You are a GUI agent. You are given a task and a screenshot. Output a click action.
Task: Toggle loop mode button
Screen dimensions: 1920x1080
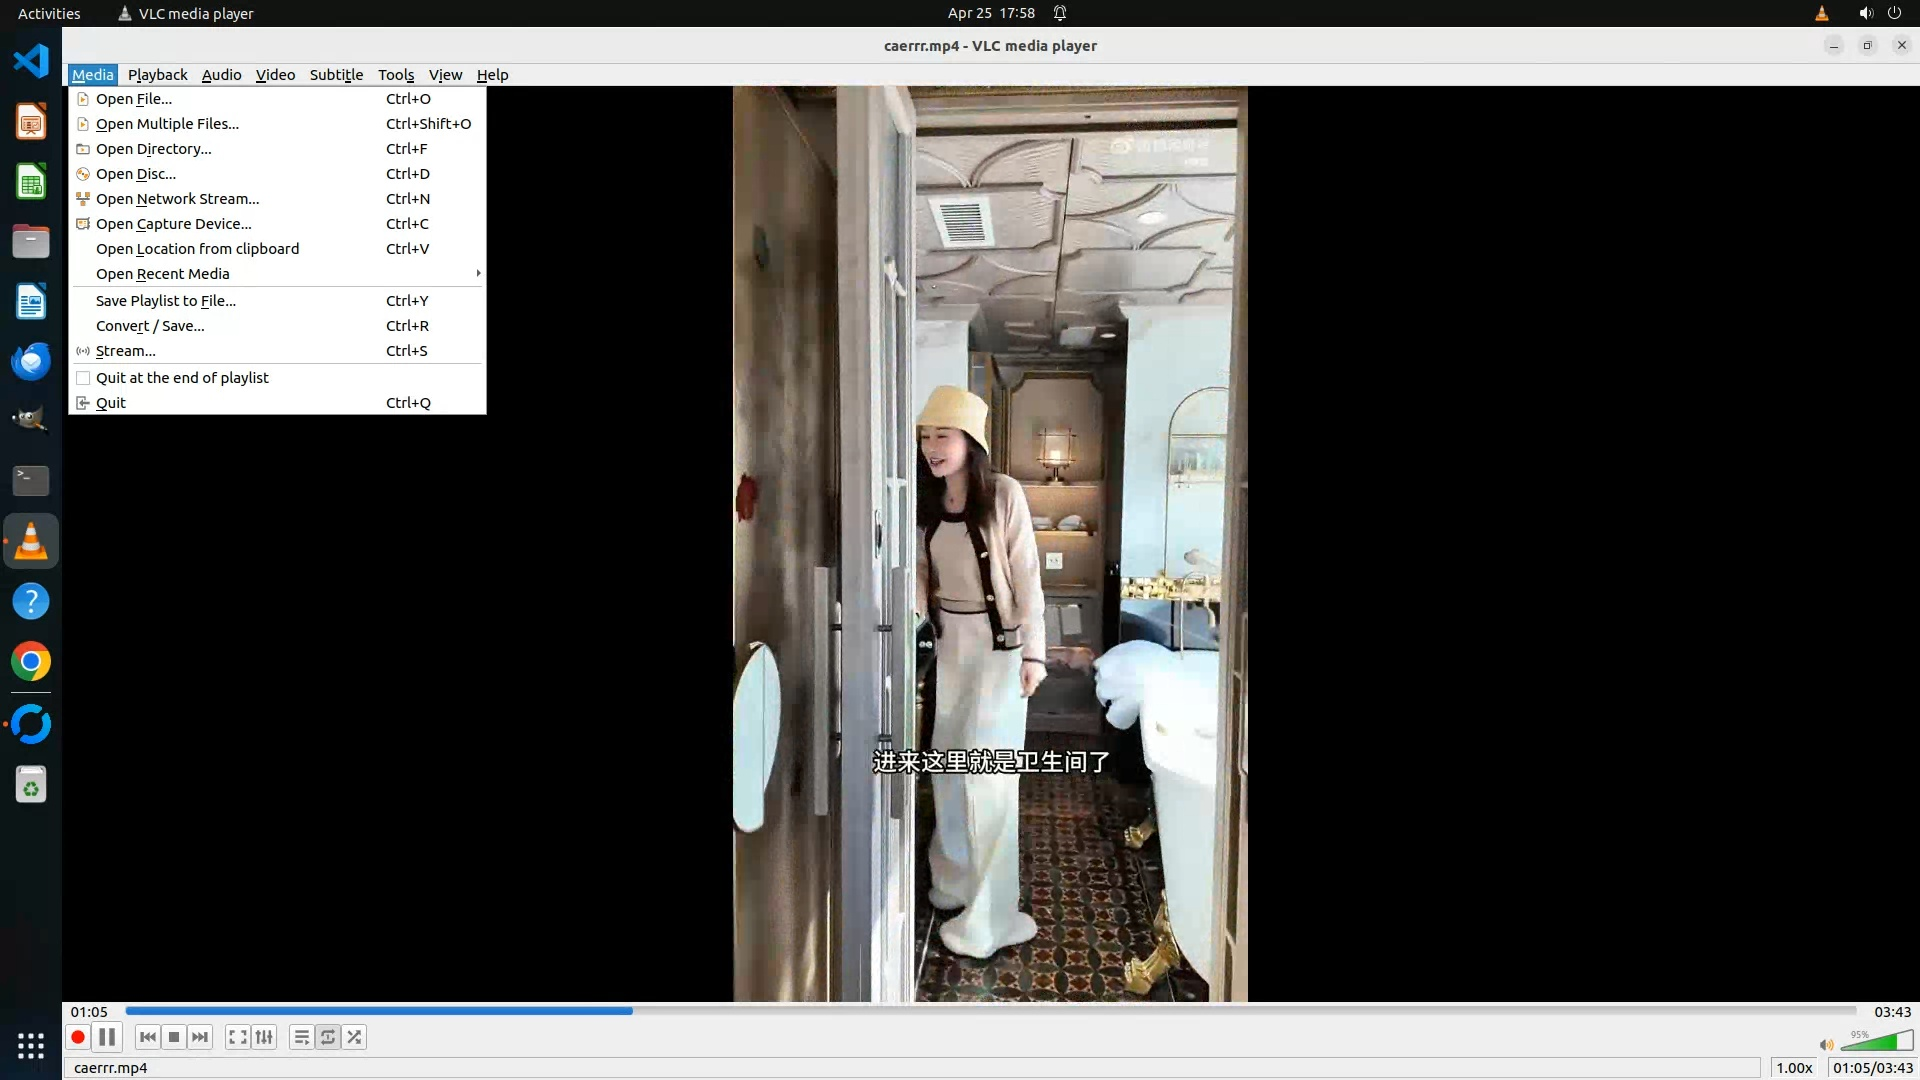coord(328,1038)
